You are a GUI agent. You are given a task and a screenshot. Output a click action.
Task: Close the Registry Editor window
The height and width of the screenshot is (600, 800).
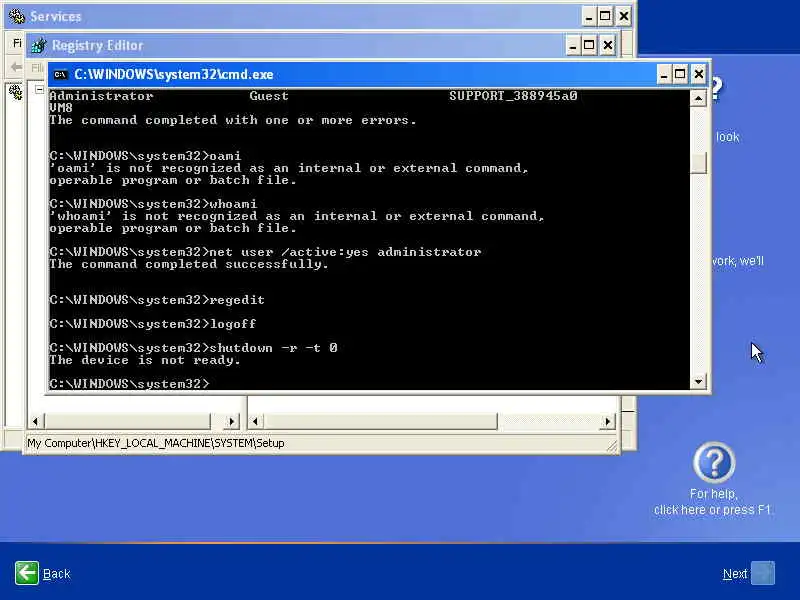tap(608, 45)
